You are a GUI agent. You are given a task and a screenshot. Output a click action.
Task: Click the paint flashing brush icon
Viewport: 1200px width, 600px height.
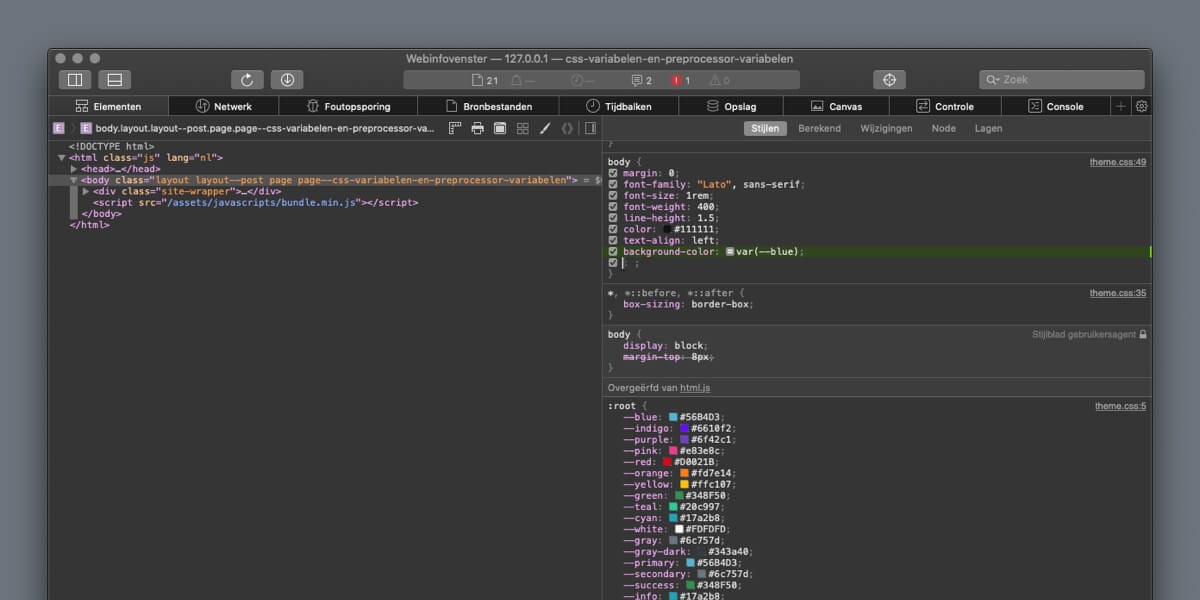pyautogui.click(x=545, y=128)
